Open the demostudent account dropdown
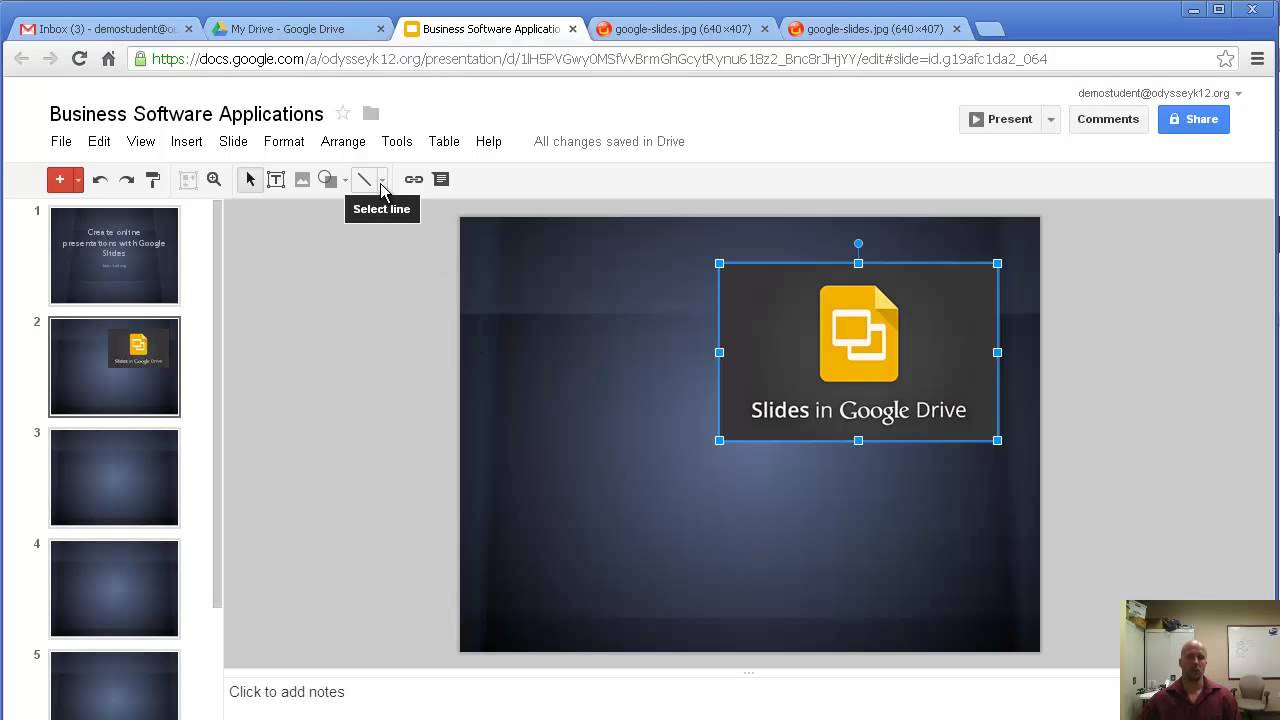This screenshot has height=720, width=1280. (x=1160, y=93)
